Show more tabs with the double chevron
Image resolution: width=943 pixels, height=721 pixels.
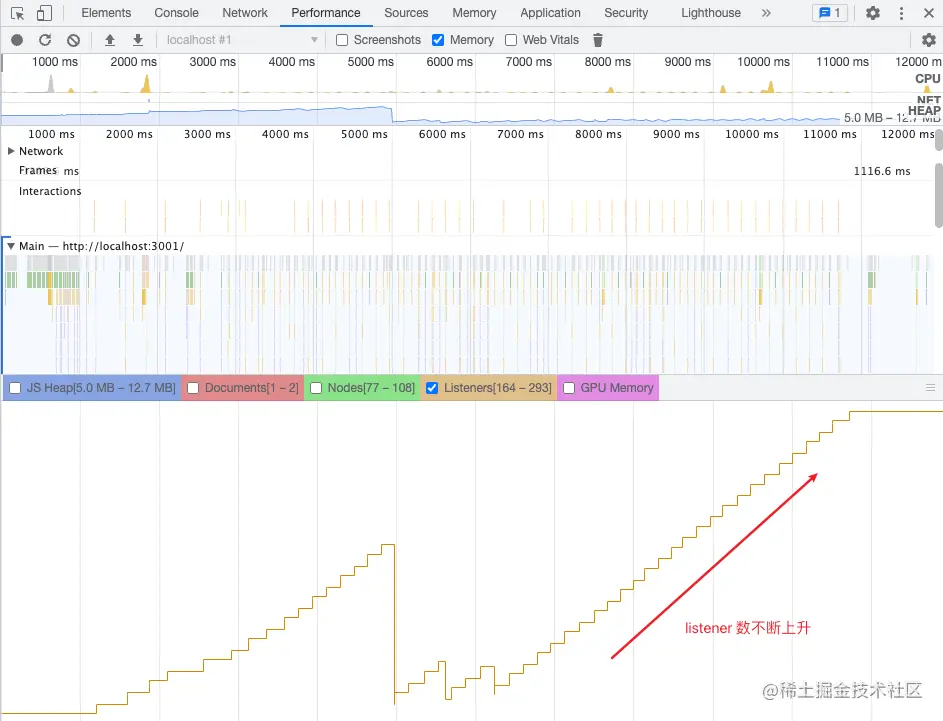click(766, 13)
